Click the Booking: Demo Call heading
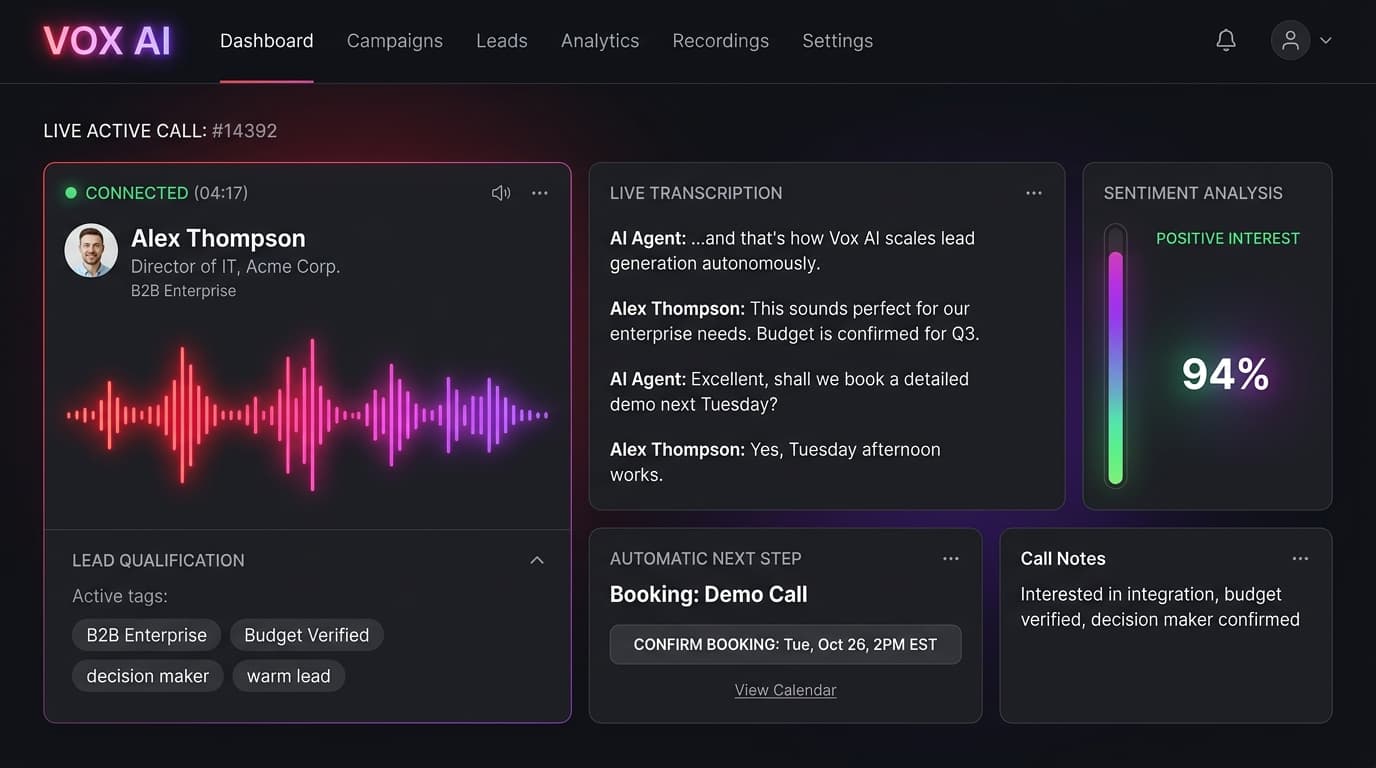 [709, 594]
